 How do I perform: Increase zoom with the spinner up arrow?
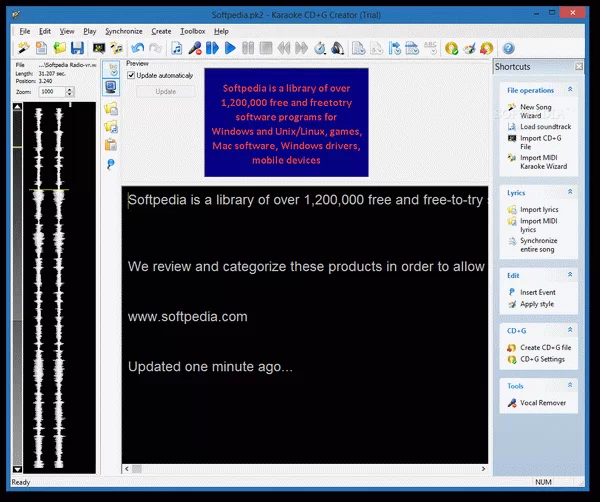(x=70, y=90)
